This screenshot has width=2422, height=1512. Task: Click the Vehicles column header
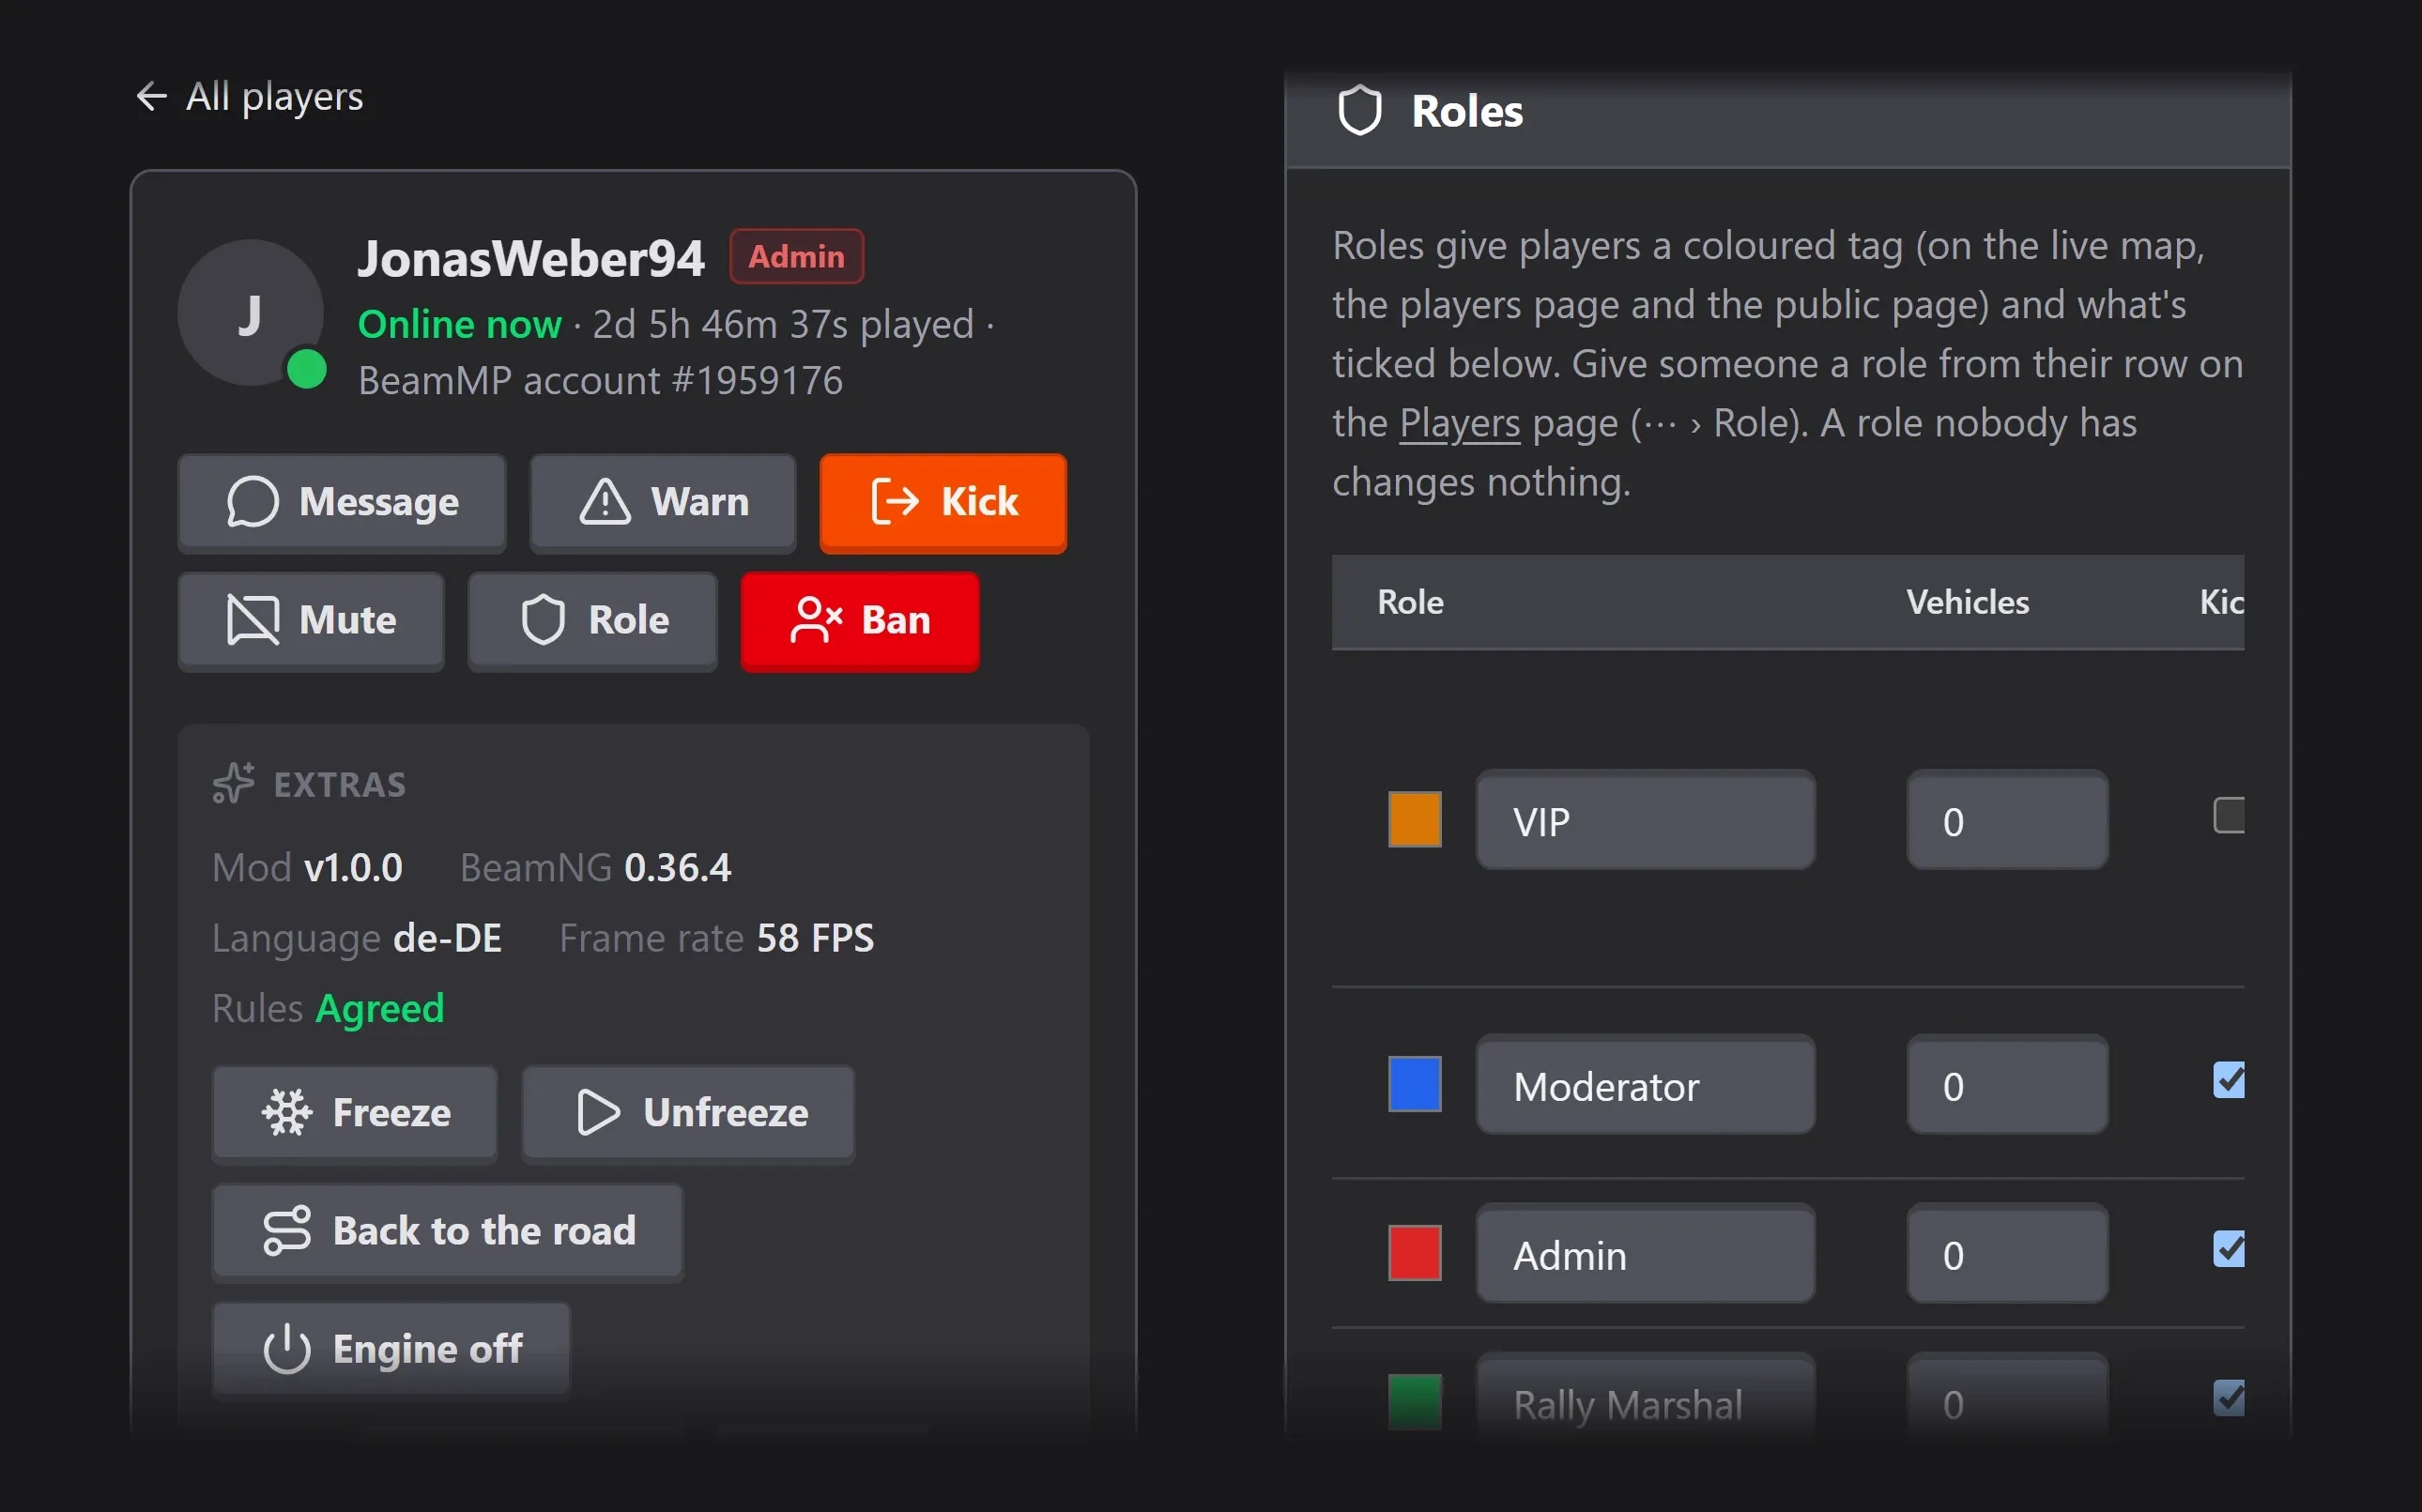click(1967, 602)
